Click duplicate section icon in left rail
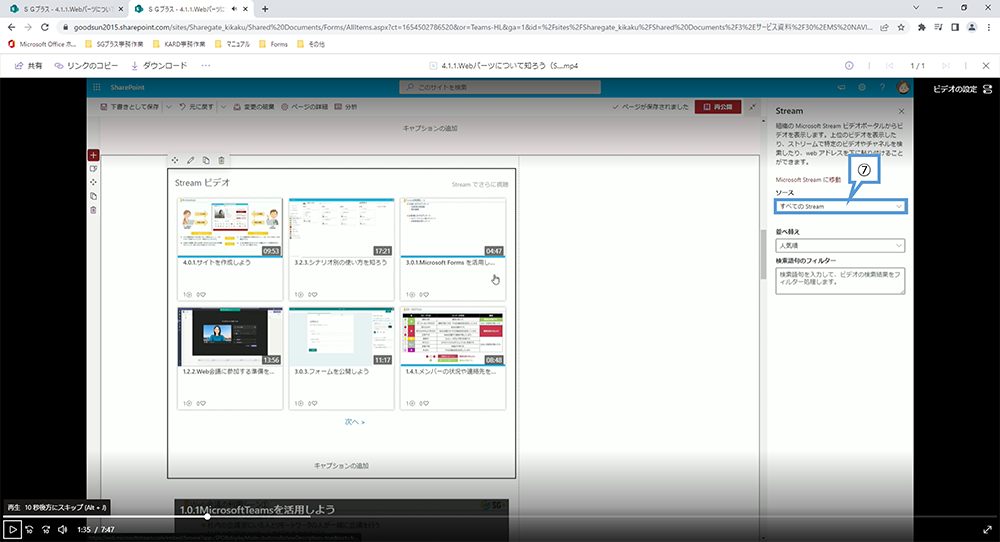 tap(93, 196)
